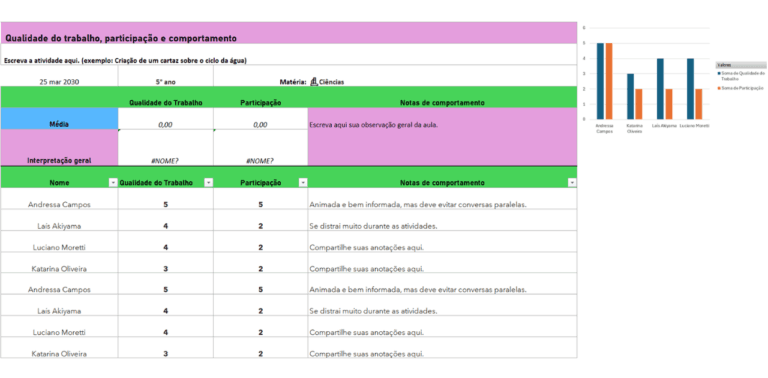This screenshot has width=768, height=378.
Task: Select the date cell 25 mar 2030
Action: [59, 76]
